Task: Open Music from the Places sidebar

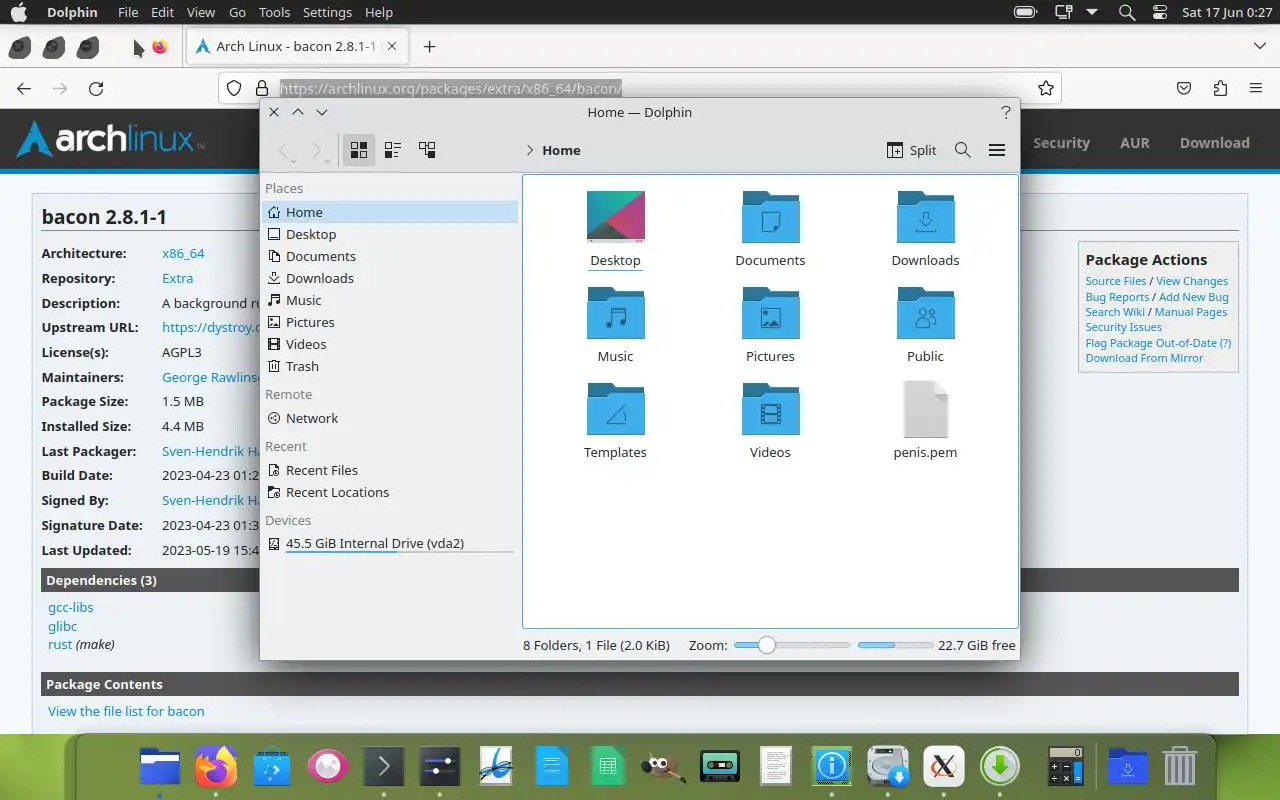Action: tap(390, 300)
